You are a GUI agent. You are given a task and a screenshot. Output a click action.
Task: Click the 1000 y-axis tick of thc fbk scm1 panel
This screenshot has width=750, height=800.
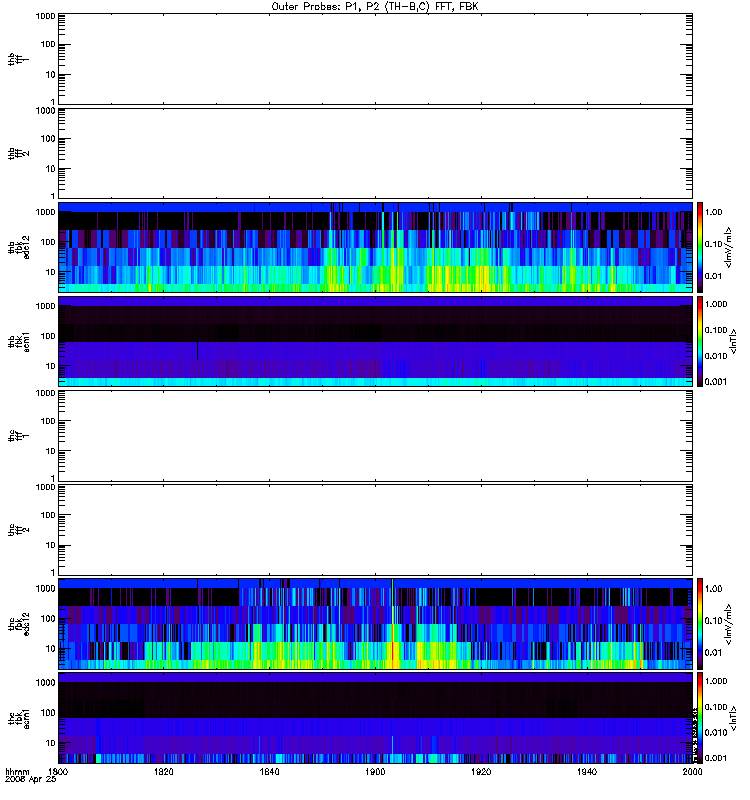pos(45,683)
